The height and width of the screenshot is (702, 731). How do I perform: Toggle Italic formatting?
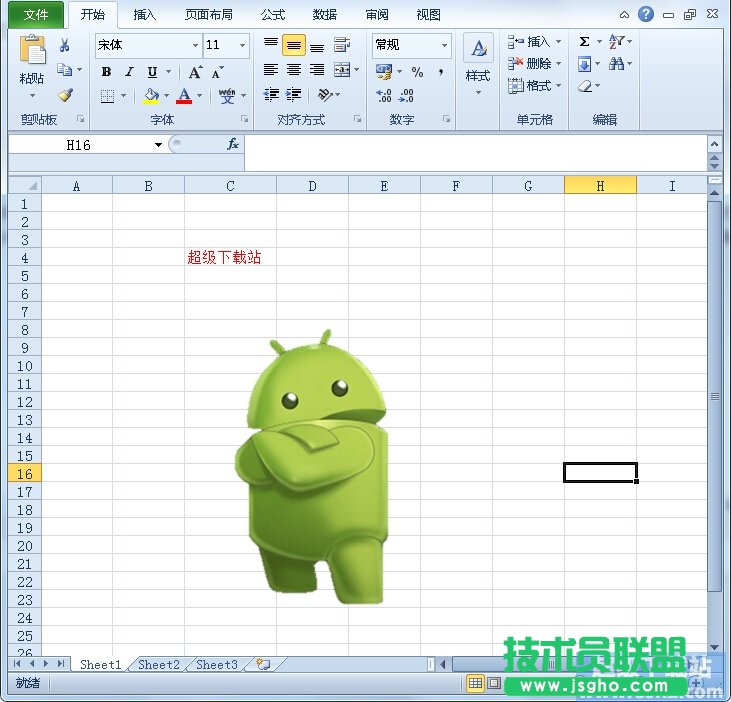tap(129, 72)
